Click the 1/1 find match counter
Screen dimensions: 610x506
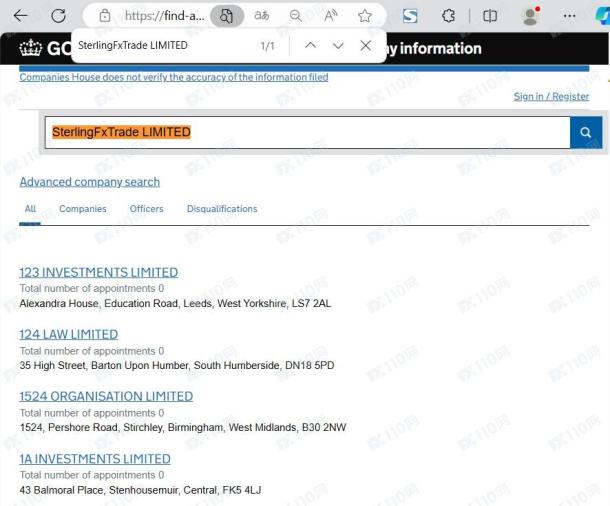click(x=267, y=46)
